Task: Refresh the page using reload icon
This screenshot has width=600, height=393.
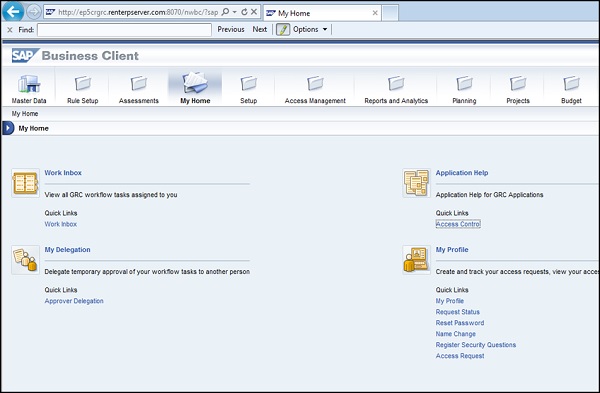Action: click(x=244, y=12)
